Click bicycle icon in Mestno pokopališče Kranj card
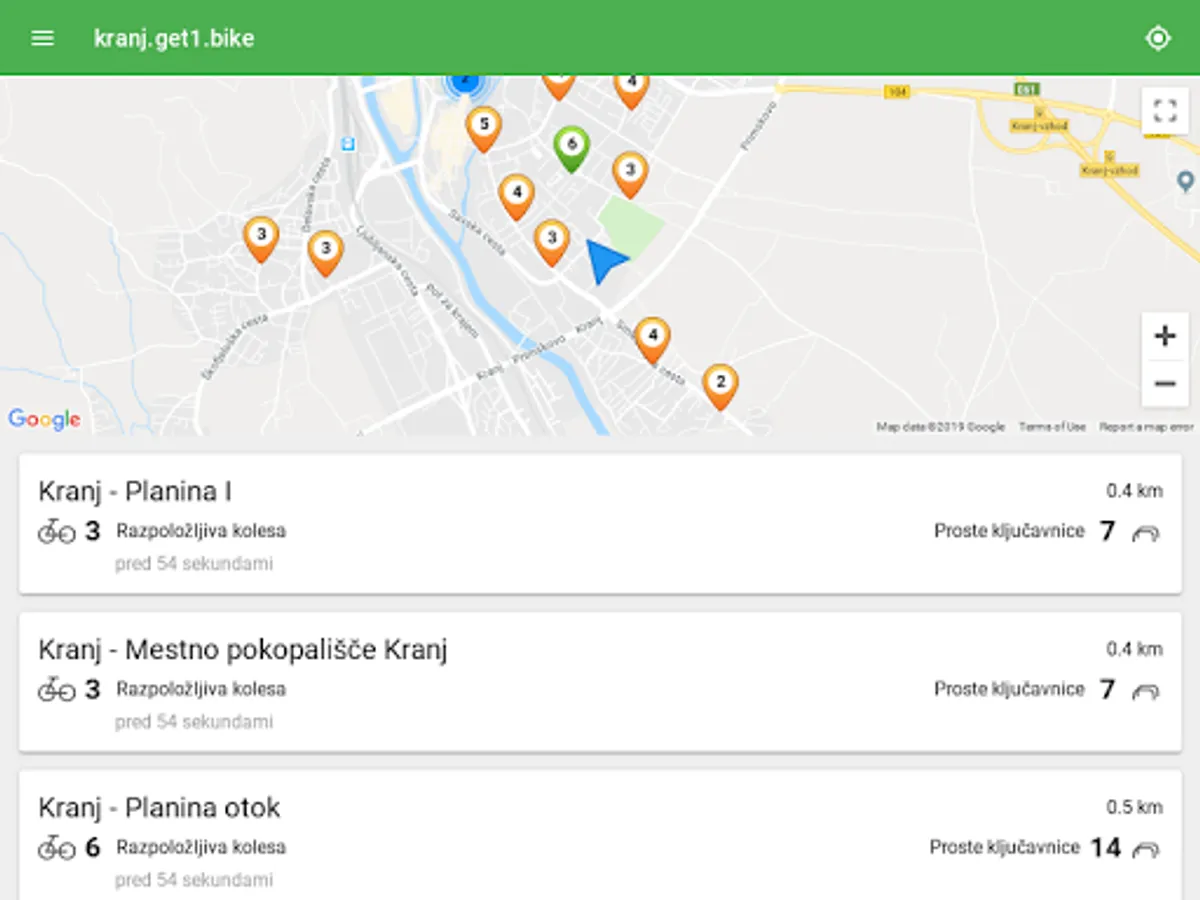This screenshot has height=900, width=1200. click(57, 690)
